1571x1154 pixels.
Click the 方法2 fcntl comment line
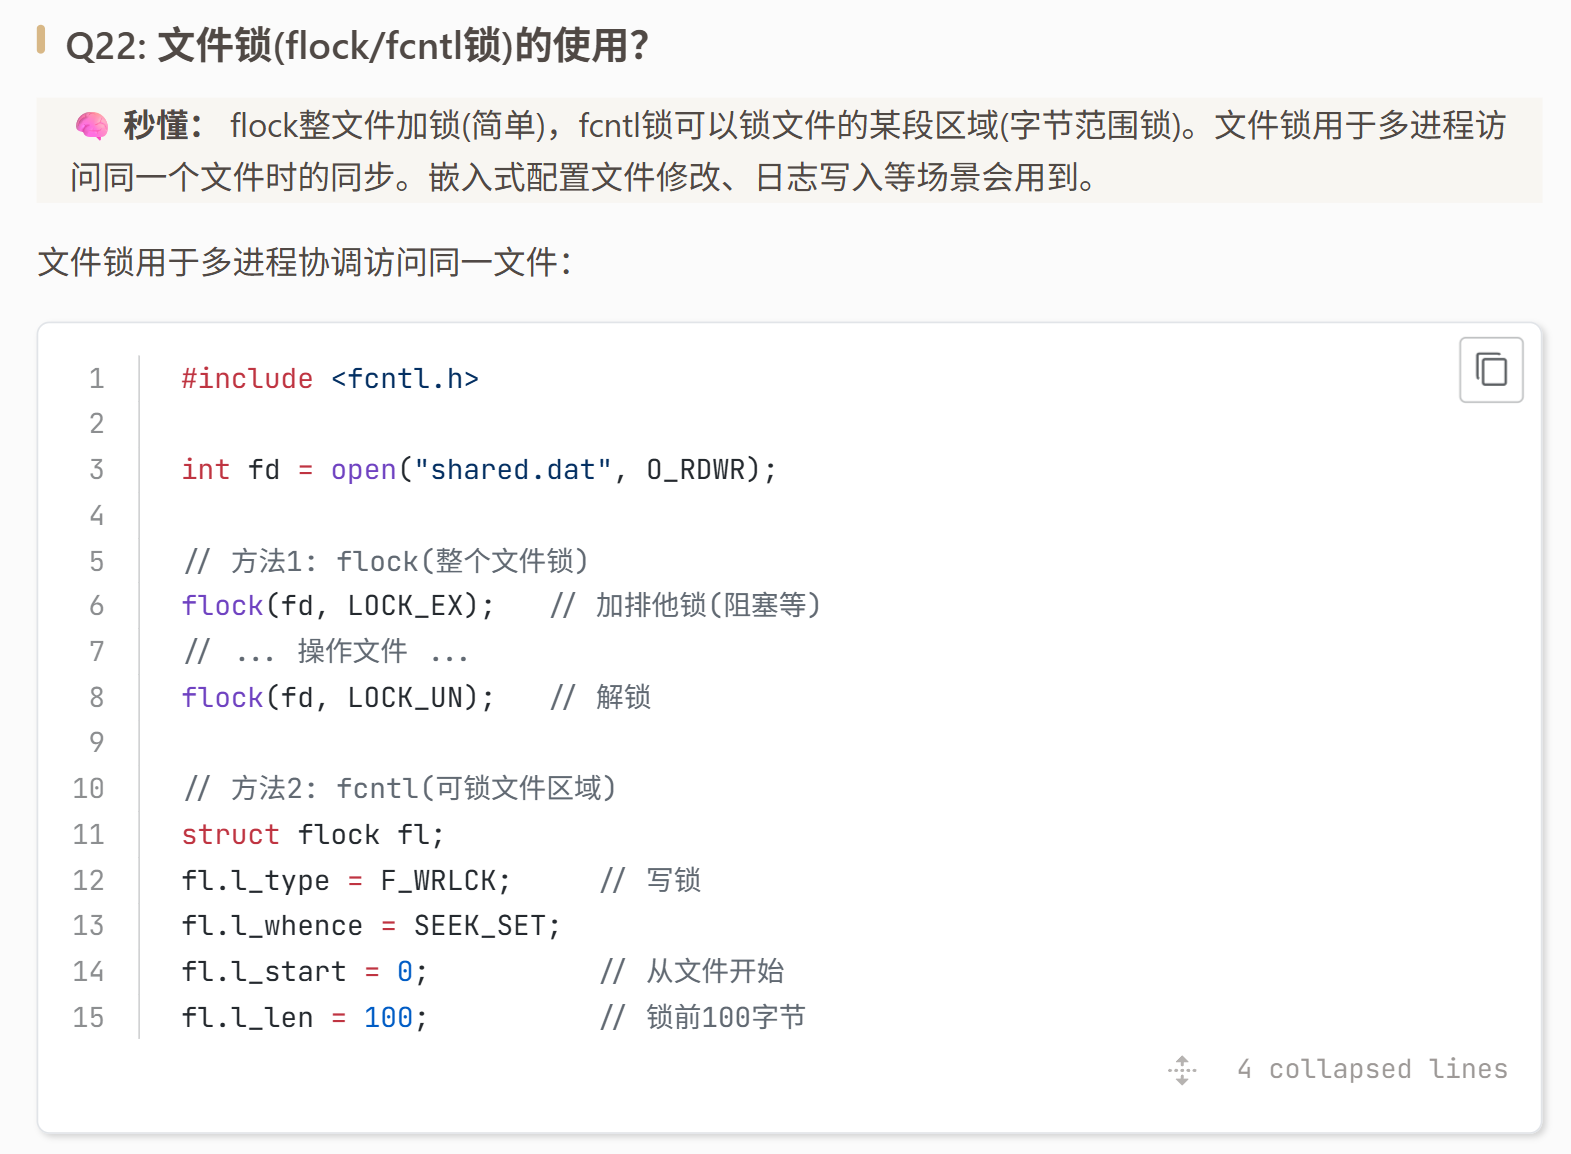coord(399,788)
